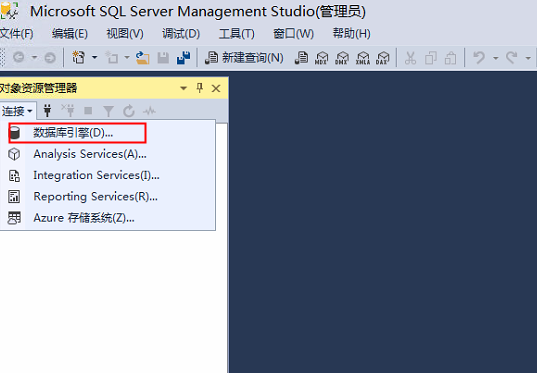Toggle the Object Explorer auto-hide pin
Viewport: 537px width, 373px height.
pyautogui.click(x=200, y=88)
